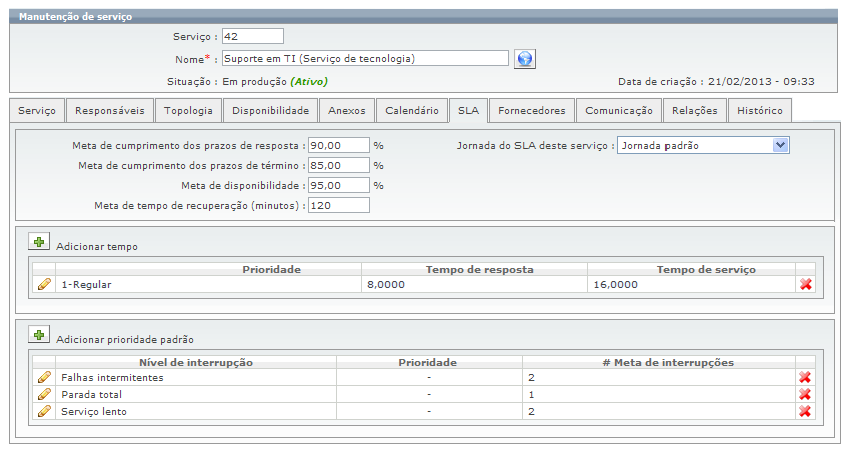Viewport: 843px width, 449px height.
Task: Go to the Fornecedores tab
Action: 532,111
